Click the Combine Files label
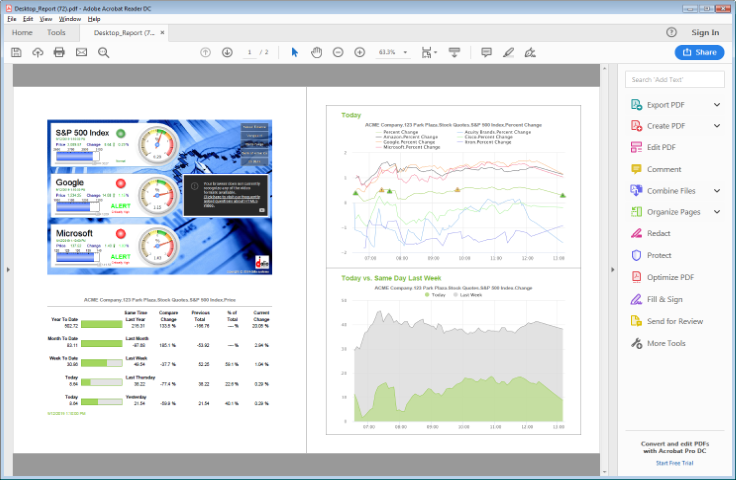This screenshot has width=736, height=480. [671, 190]
